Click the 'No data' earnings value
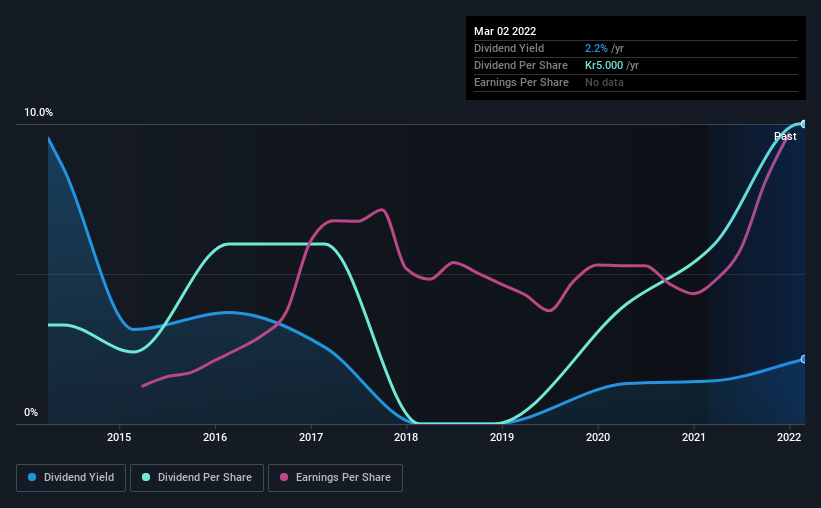 coord(604,82)
